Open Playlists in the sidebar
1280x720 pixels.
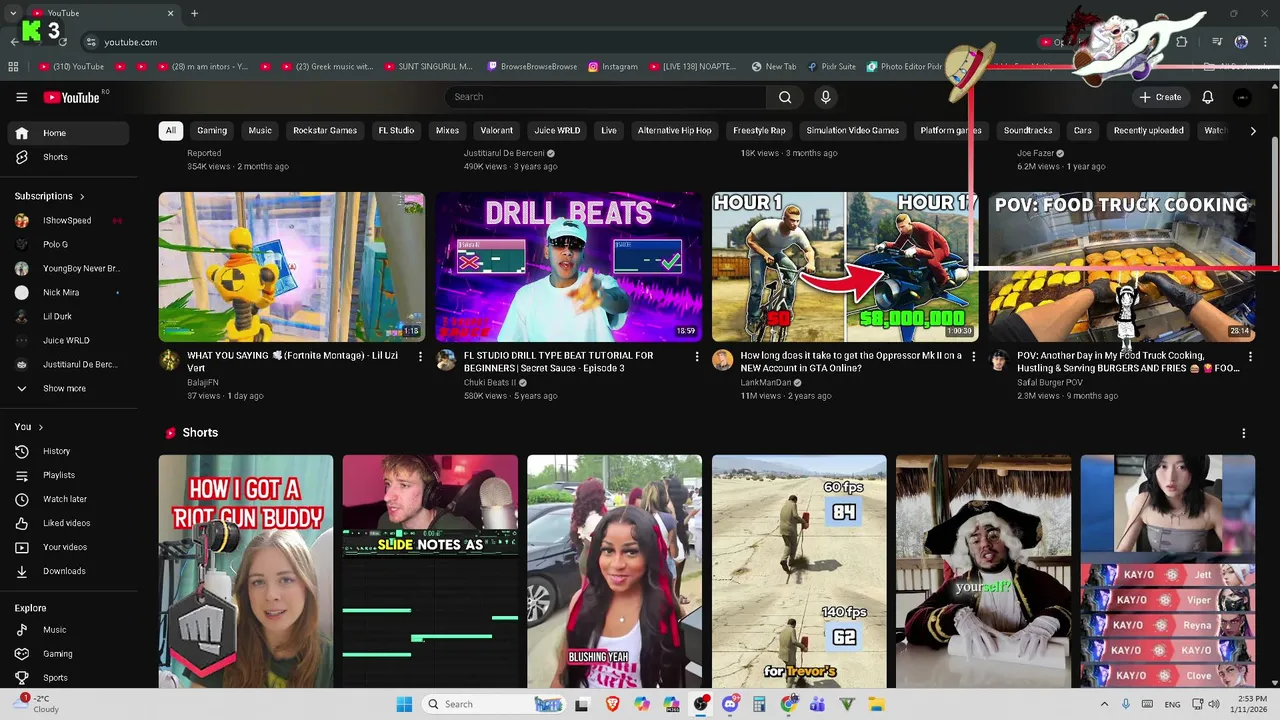[x=66, y=475]
